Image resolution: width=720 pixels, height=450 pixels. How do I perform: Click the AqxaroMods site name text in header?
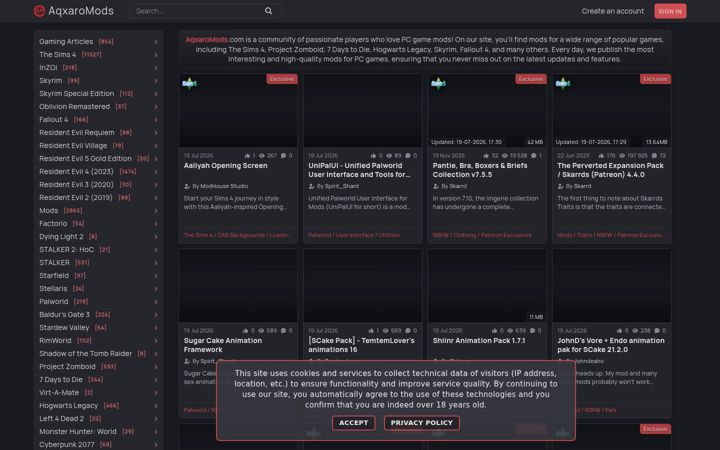click(x=81, y=11)
